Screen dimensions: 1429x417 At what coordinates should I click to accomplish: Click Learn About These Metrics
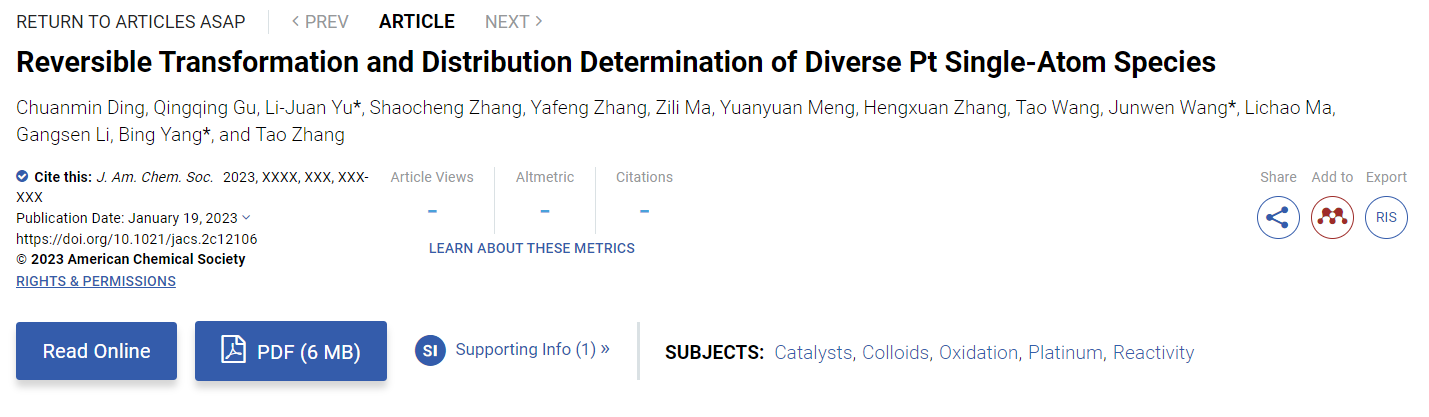click(532, 248)
